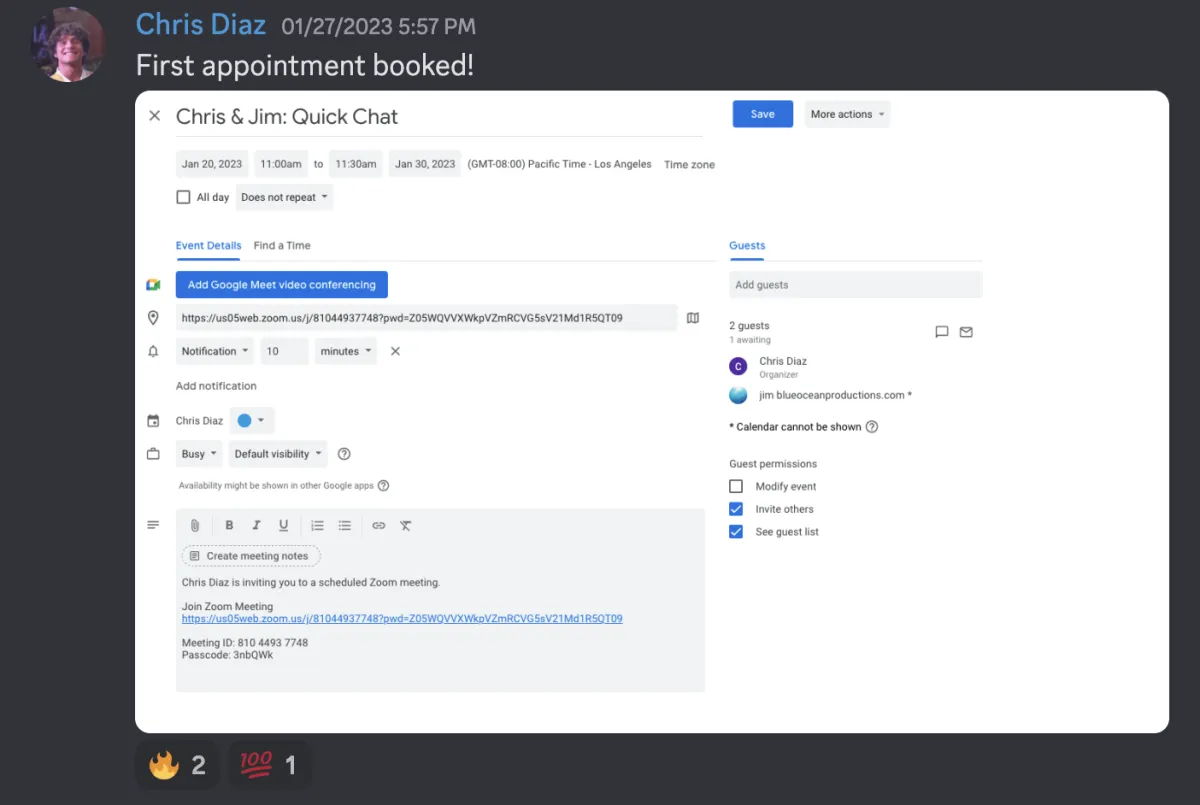The image size is (1200, 805).
Task: Edit the event title Chris & Jim: Quick Chat
Action: coord(439,117)
